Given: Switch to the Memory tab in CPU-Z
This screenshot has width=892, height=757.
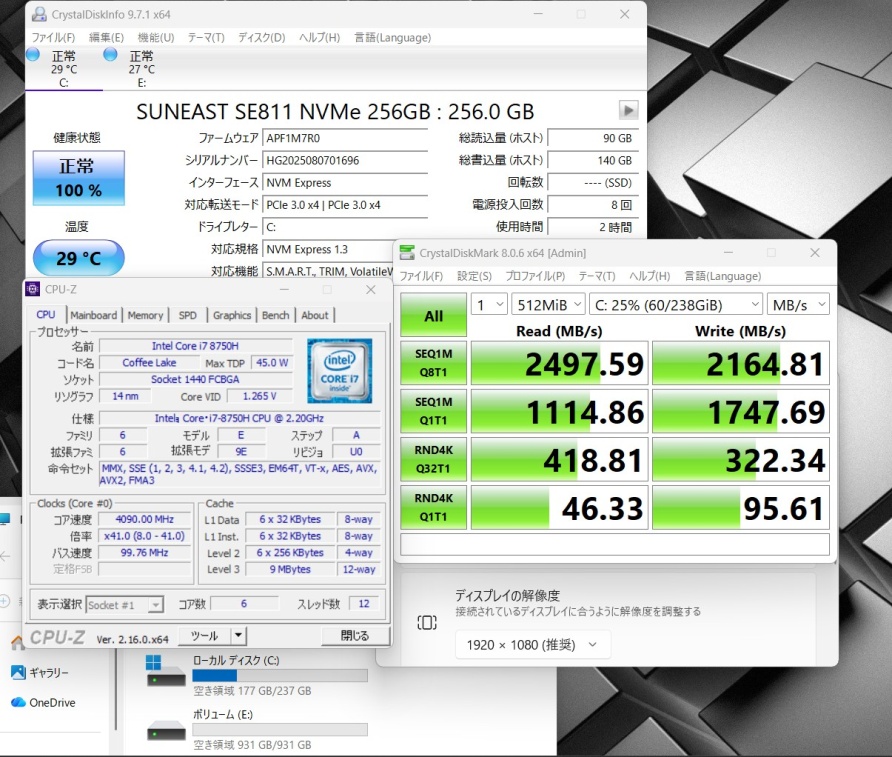Looking at the screenshot, I should click(146, 315).
